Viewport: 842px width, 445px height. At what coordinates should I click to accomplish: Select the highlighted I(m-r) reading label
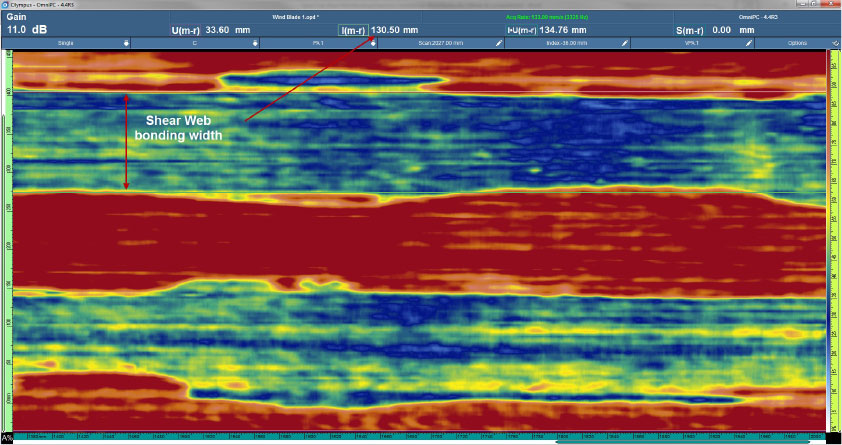(x=353, y=30)
